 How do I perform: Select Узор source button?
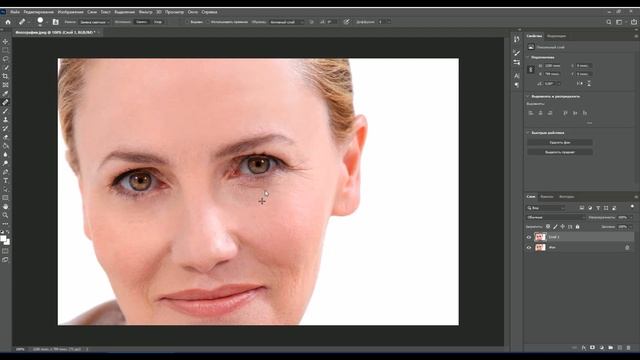point(158,22)
